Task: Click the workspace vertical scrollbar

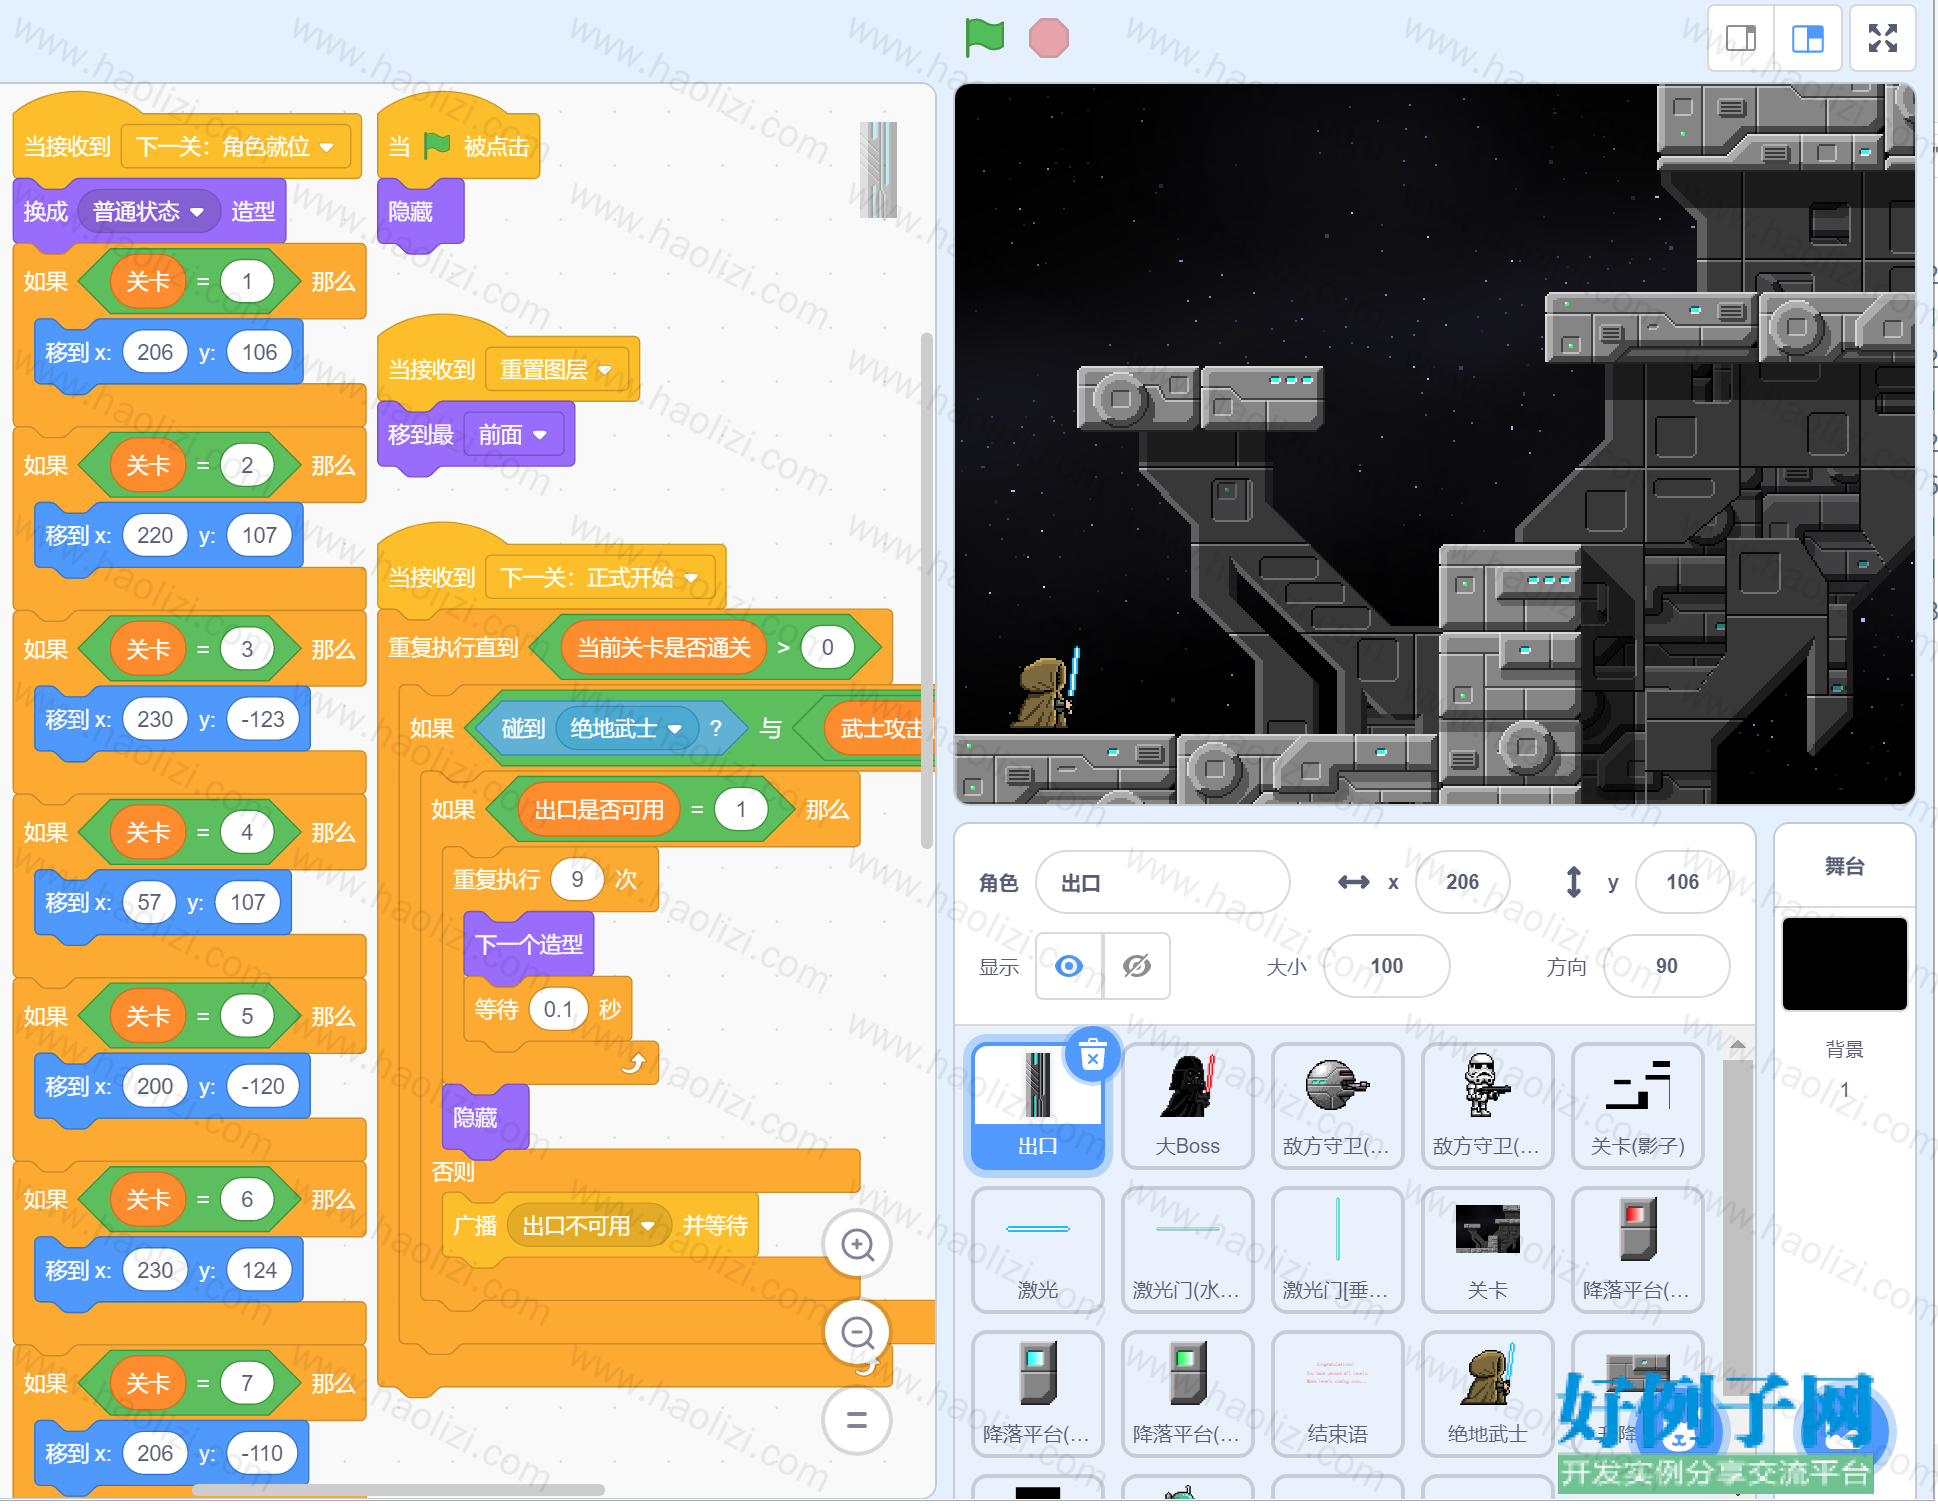Action: click(927, 590)
